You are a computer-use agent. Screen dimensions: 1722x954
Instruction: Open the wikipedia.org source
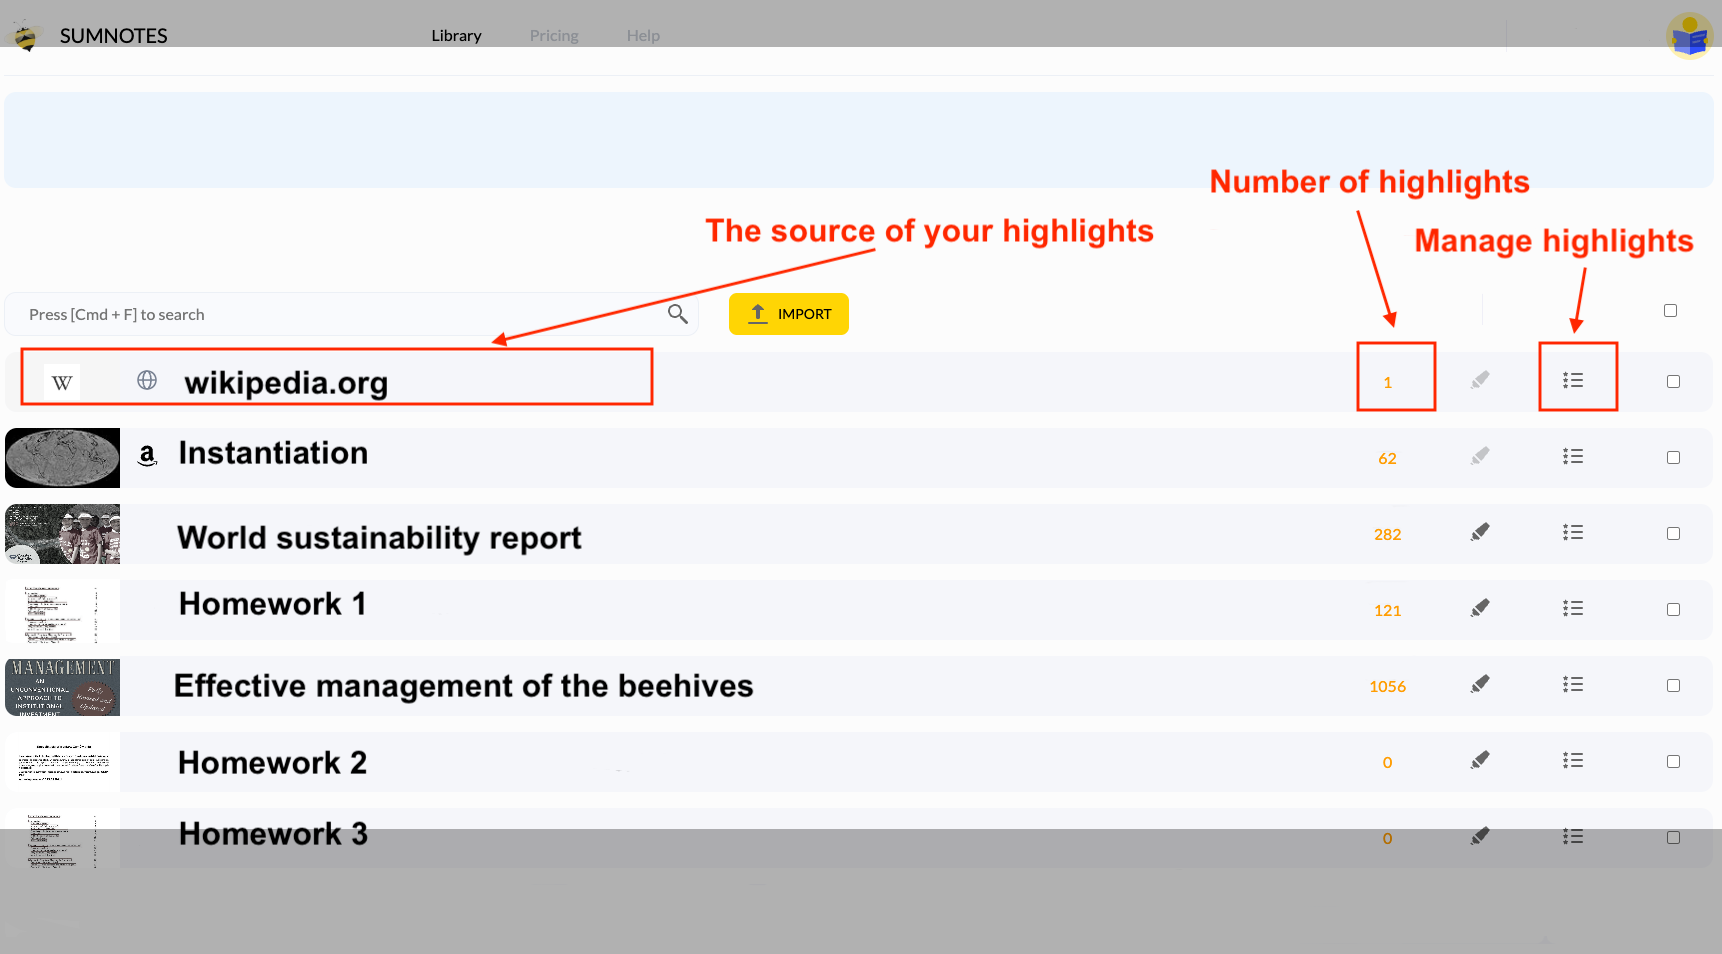[286, 382]
